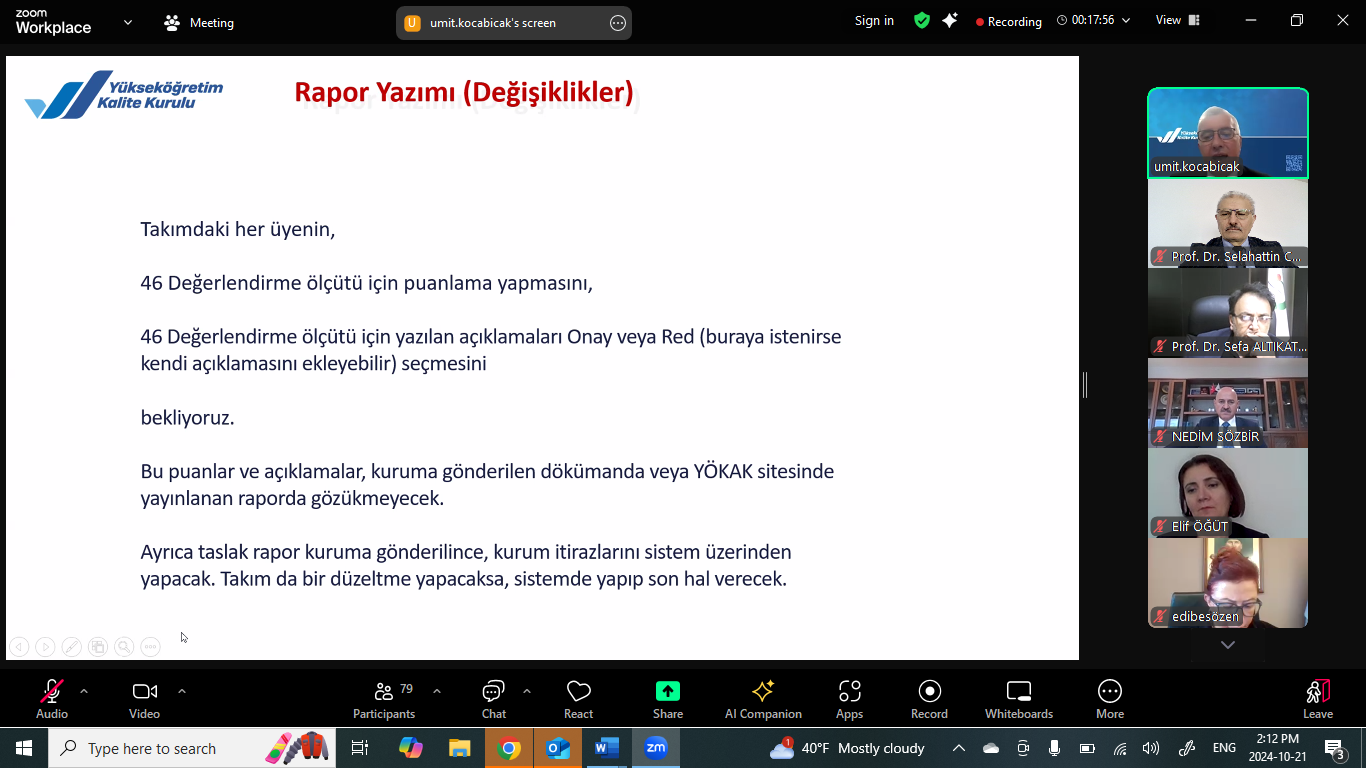The height and width of the screenshot is (768, 1366).
Task: Start screen sharing with Share button
Action: [668, 699]
